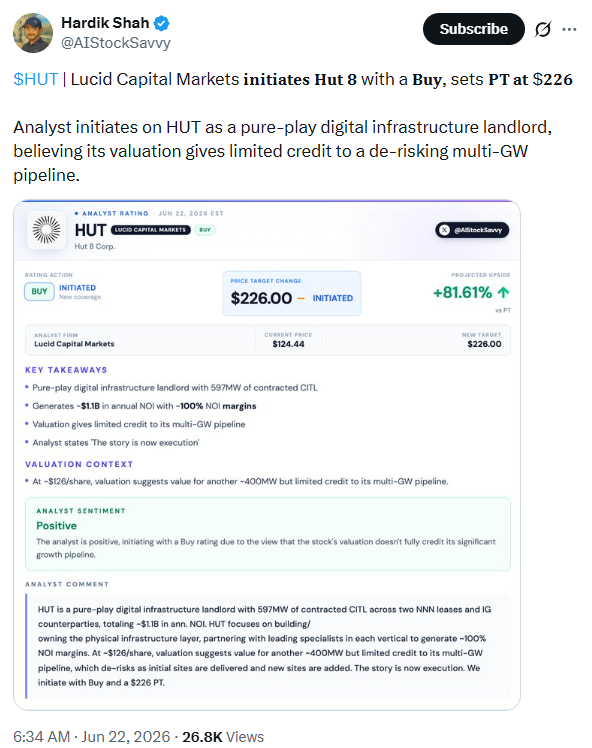Click the Positive sentiment label
The image size is (592, 748).
pos(56,526)
